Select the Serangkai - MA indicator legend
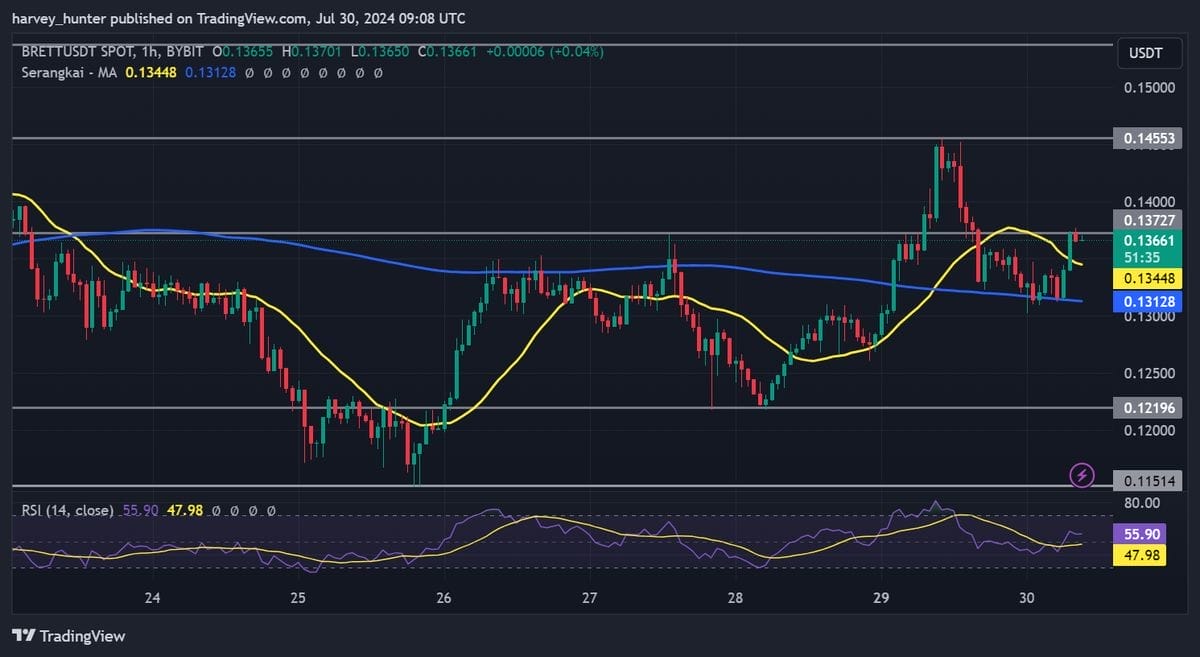Screen dimensions: 1200x657 (70, 73)
